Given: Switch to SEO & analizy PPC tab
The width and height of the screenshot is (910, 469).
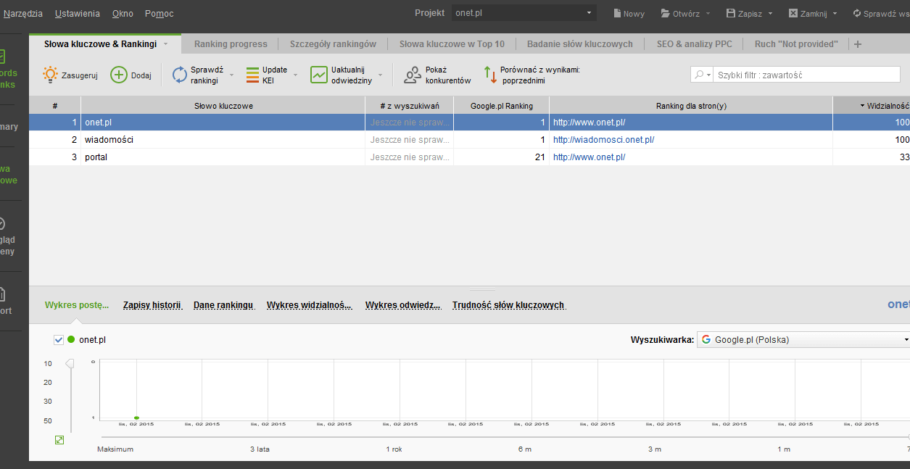Looking at the screenshot, I should [x=694, y=44].
